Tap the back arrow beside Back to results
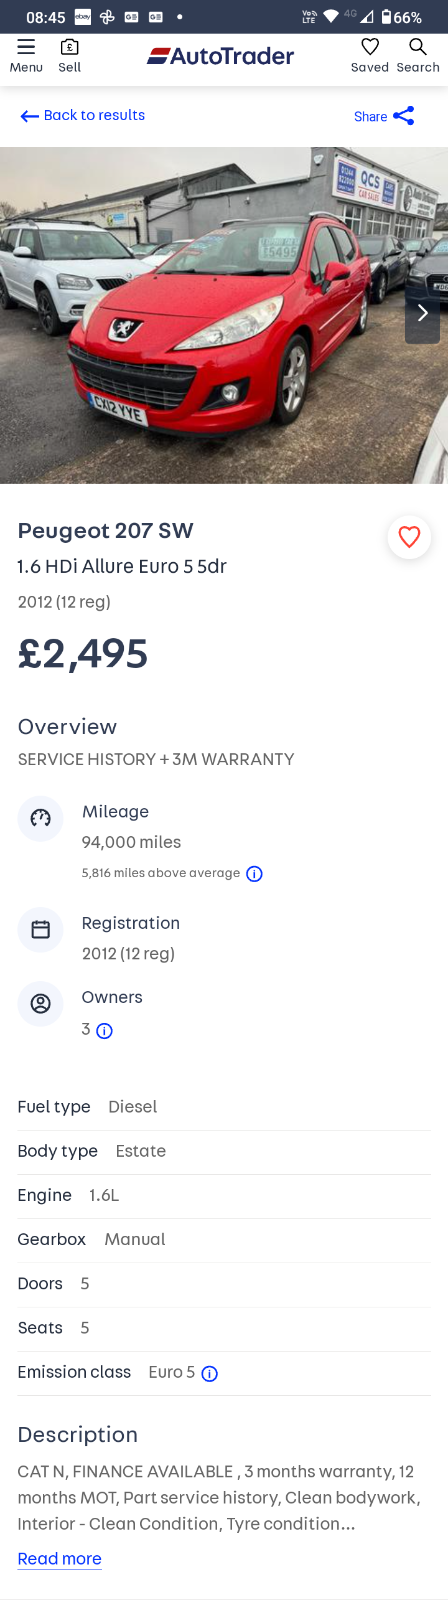Screen dimensions: 448x1600 [29, 116]
